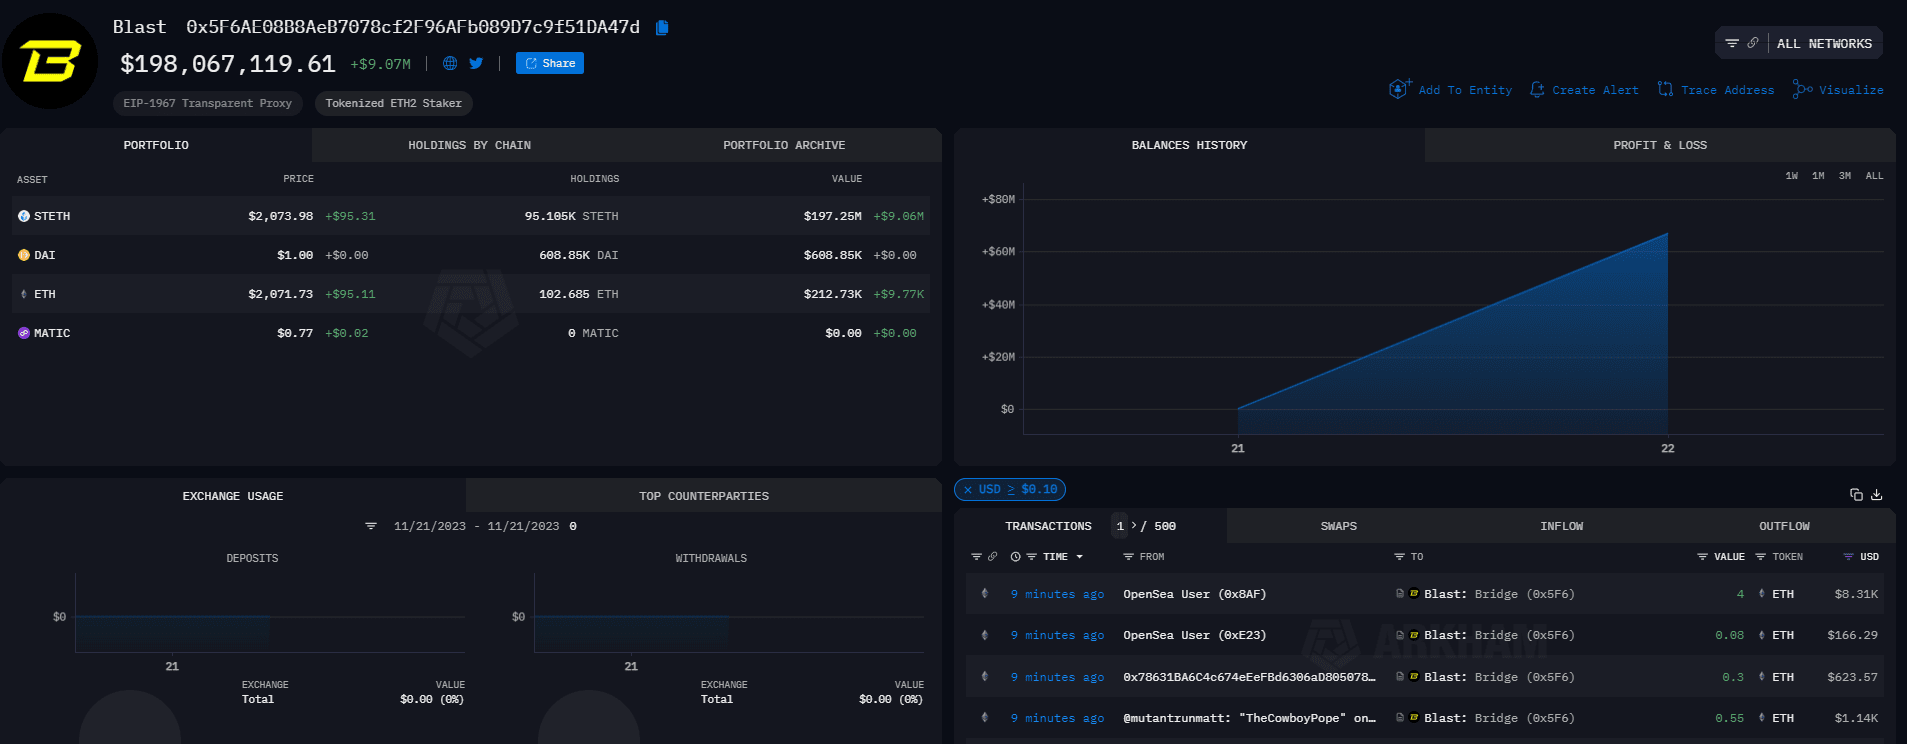The image size is (1907, 744).
Task: Click the ETH token icon in portfolio
Action: 24,294
